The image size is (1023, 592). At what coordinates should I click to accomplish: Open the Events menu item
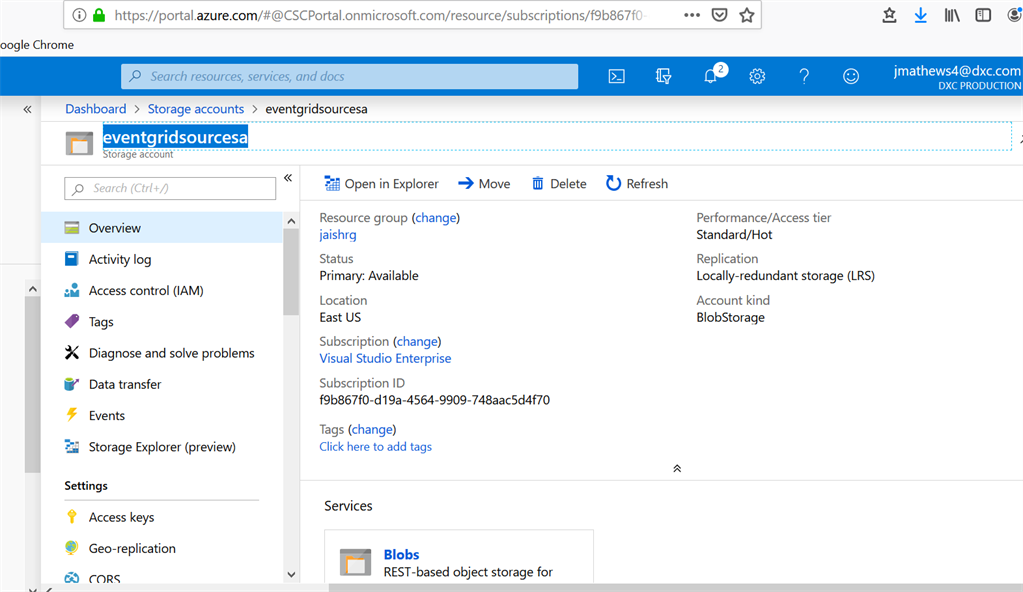click(107, 415)
